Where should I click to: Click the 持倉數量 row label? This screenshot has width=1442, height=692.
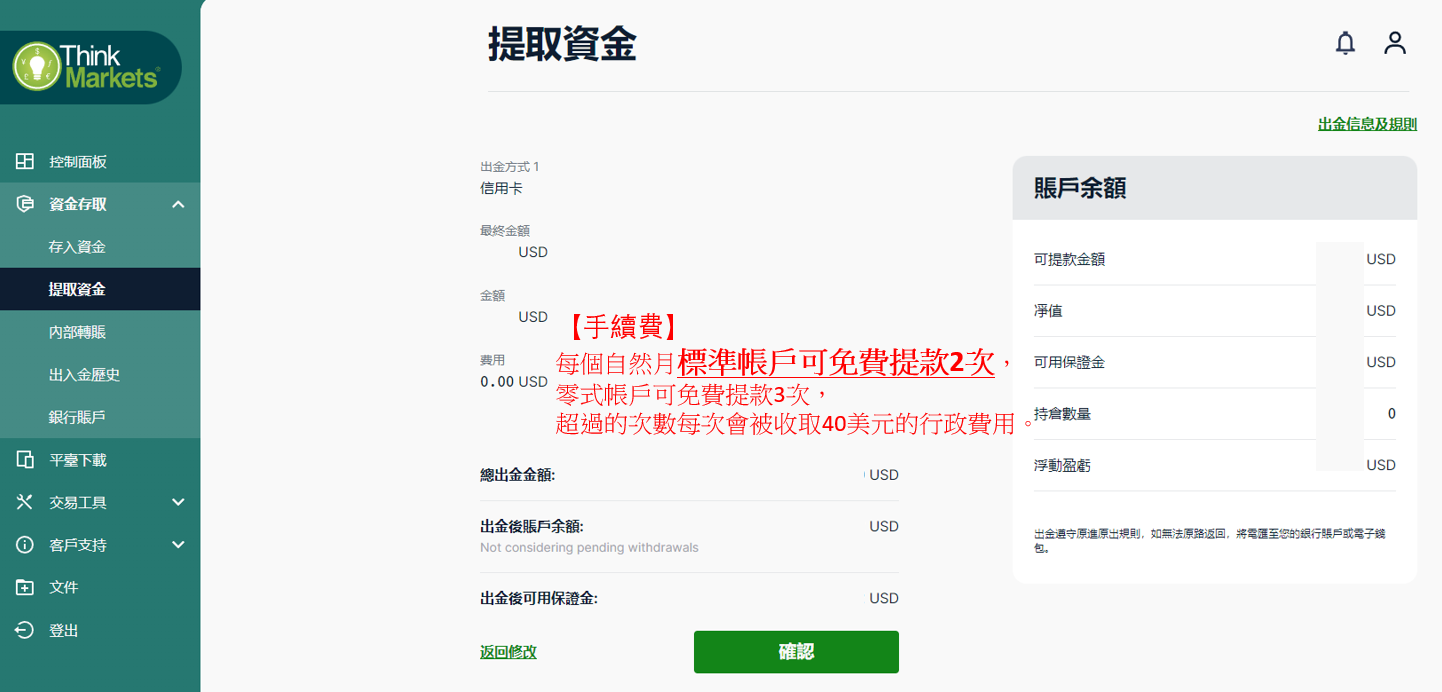click(x=1062, y=414)
